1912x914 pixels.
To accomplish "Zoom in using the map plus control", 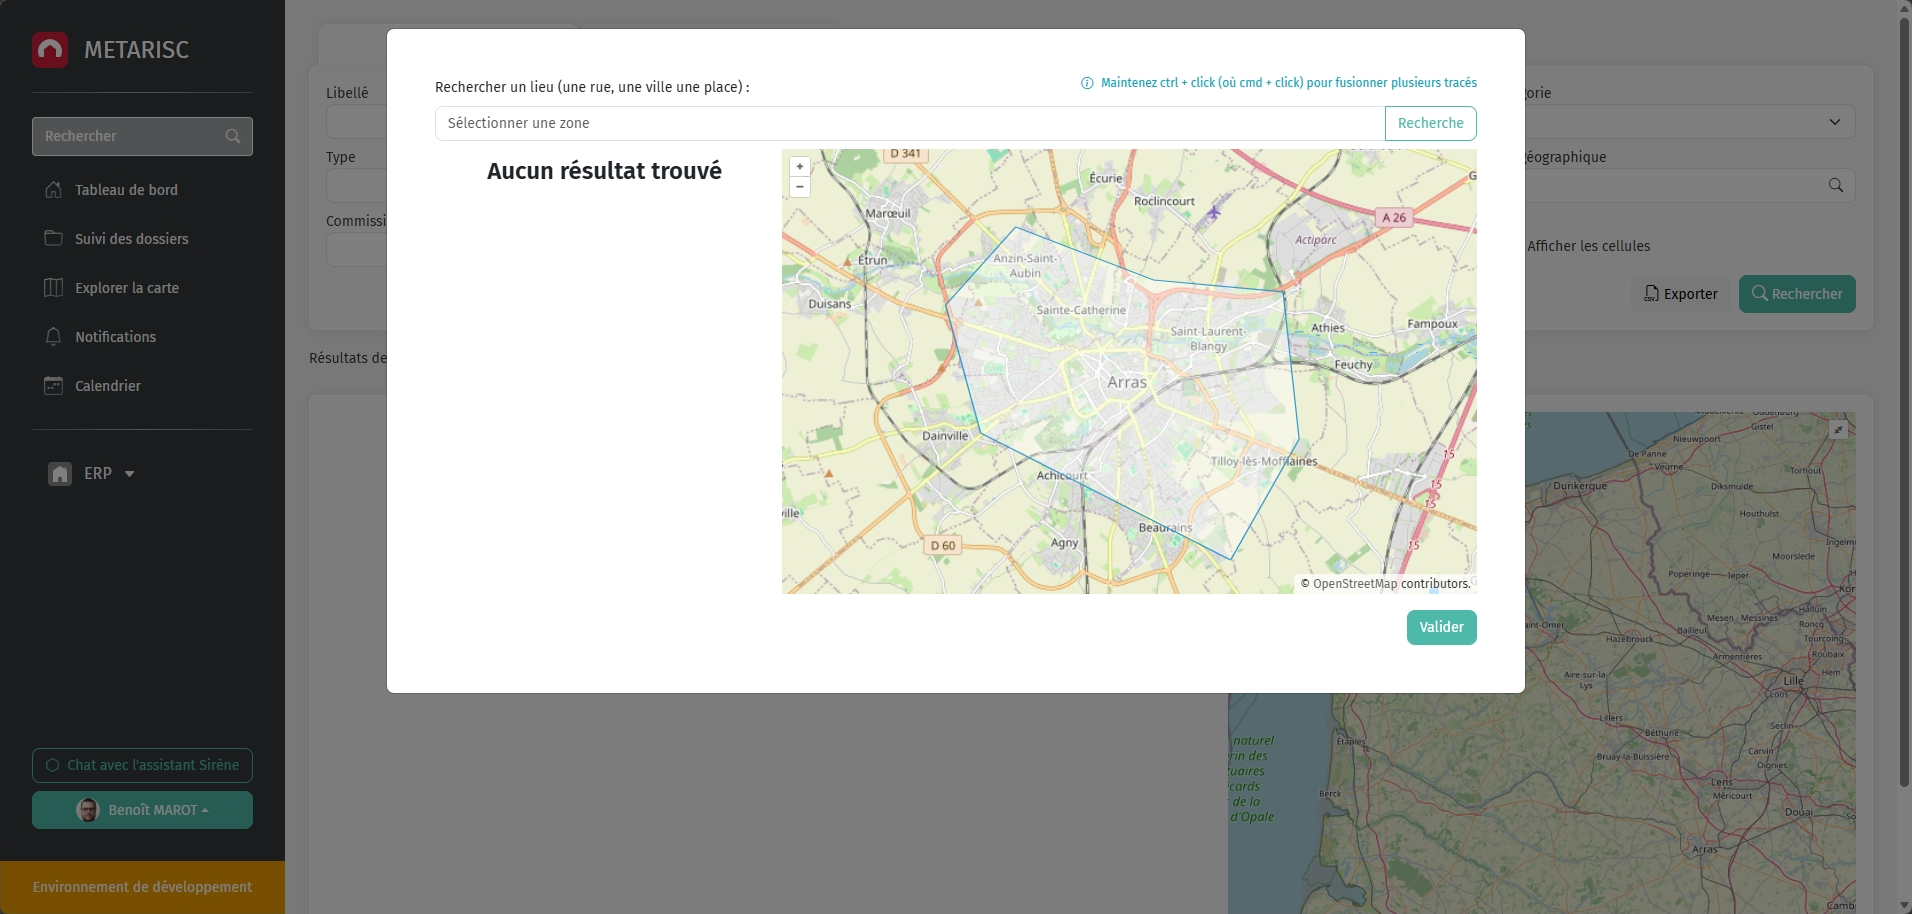I will (800, 166).
